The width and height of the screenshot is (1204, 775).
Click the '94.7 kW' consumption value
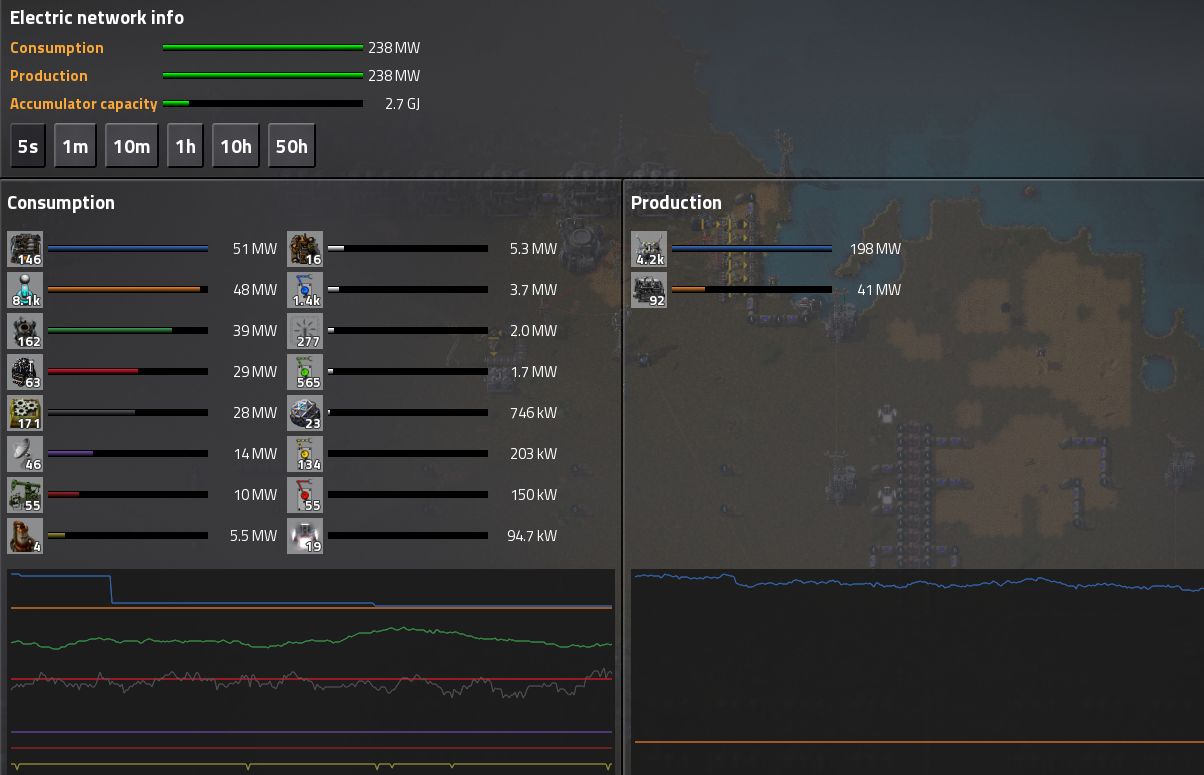pyautogui.click(x=532, y=536)
